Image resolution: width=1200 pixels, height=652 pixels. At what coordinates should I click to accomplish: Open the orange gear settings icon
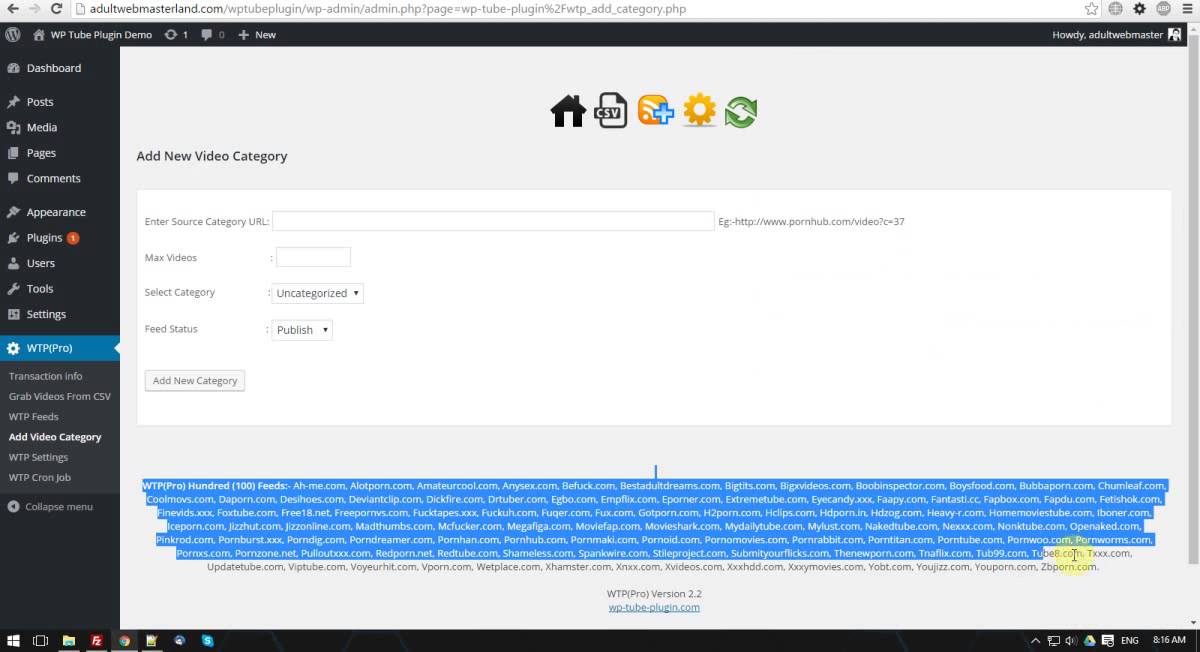pos(699,110)
